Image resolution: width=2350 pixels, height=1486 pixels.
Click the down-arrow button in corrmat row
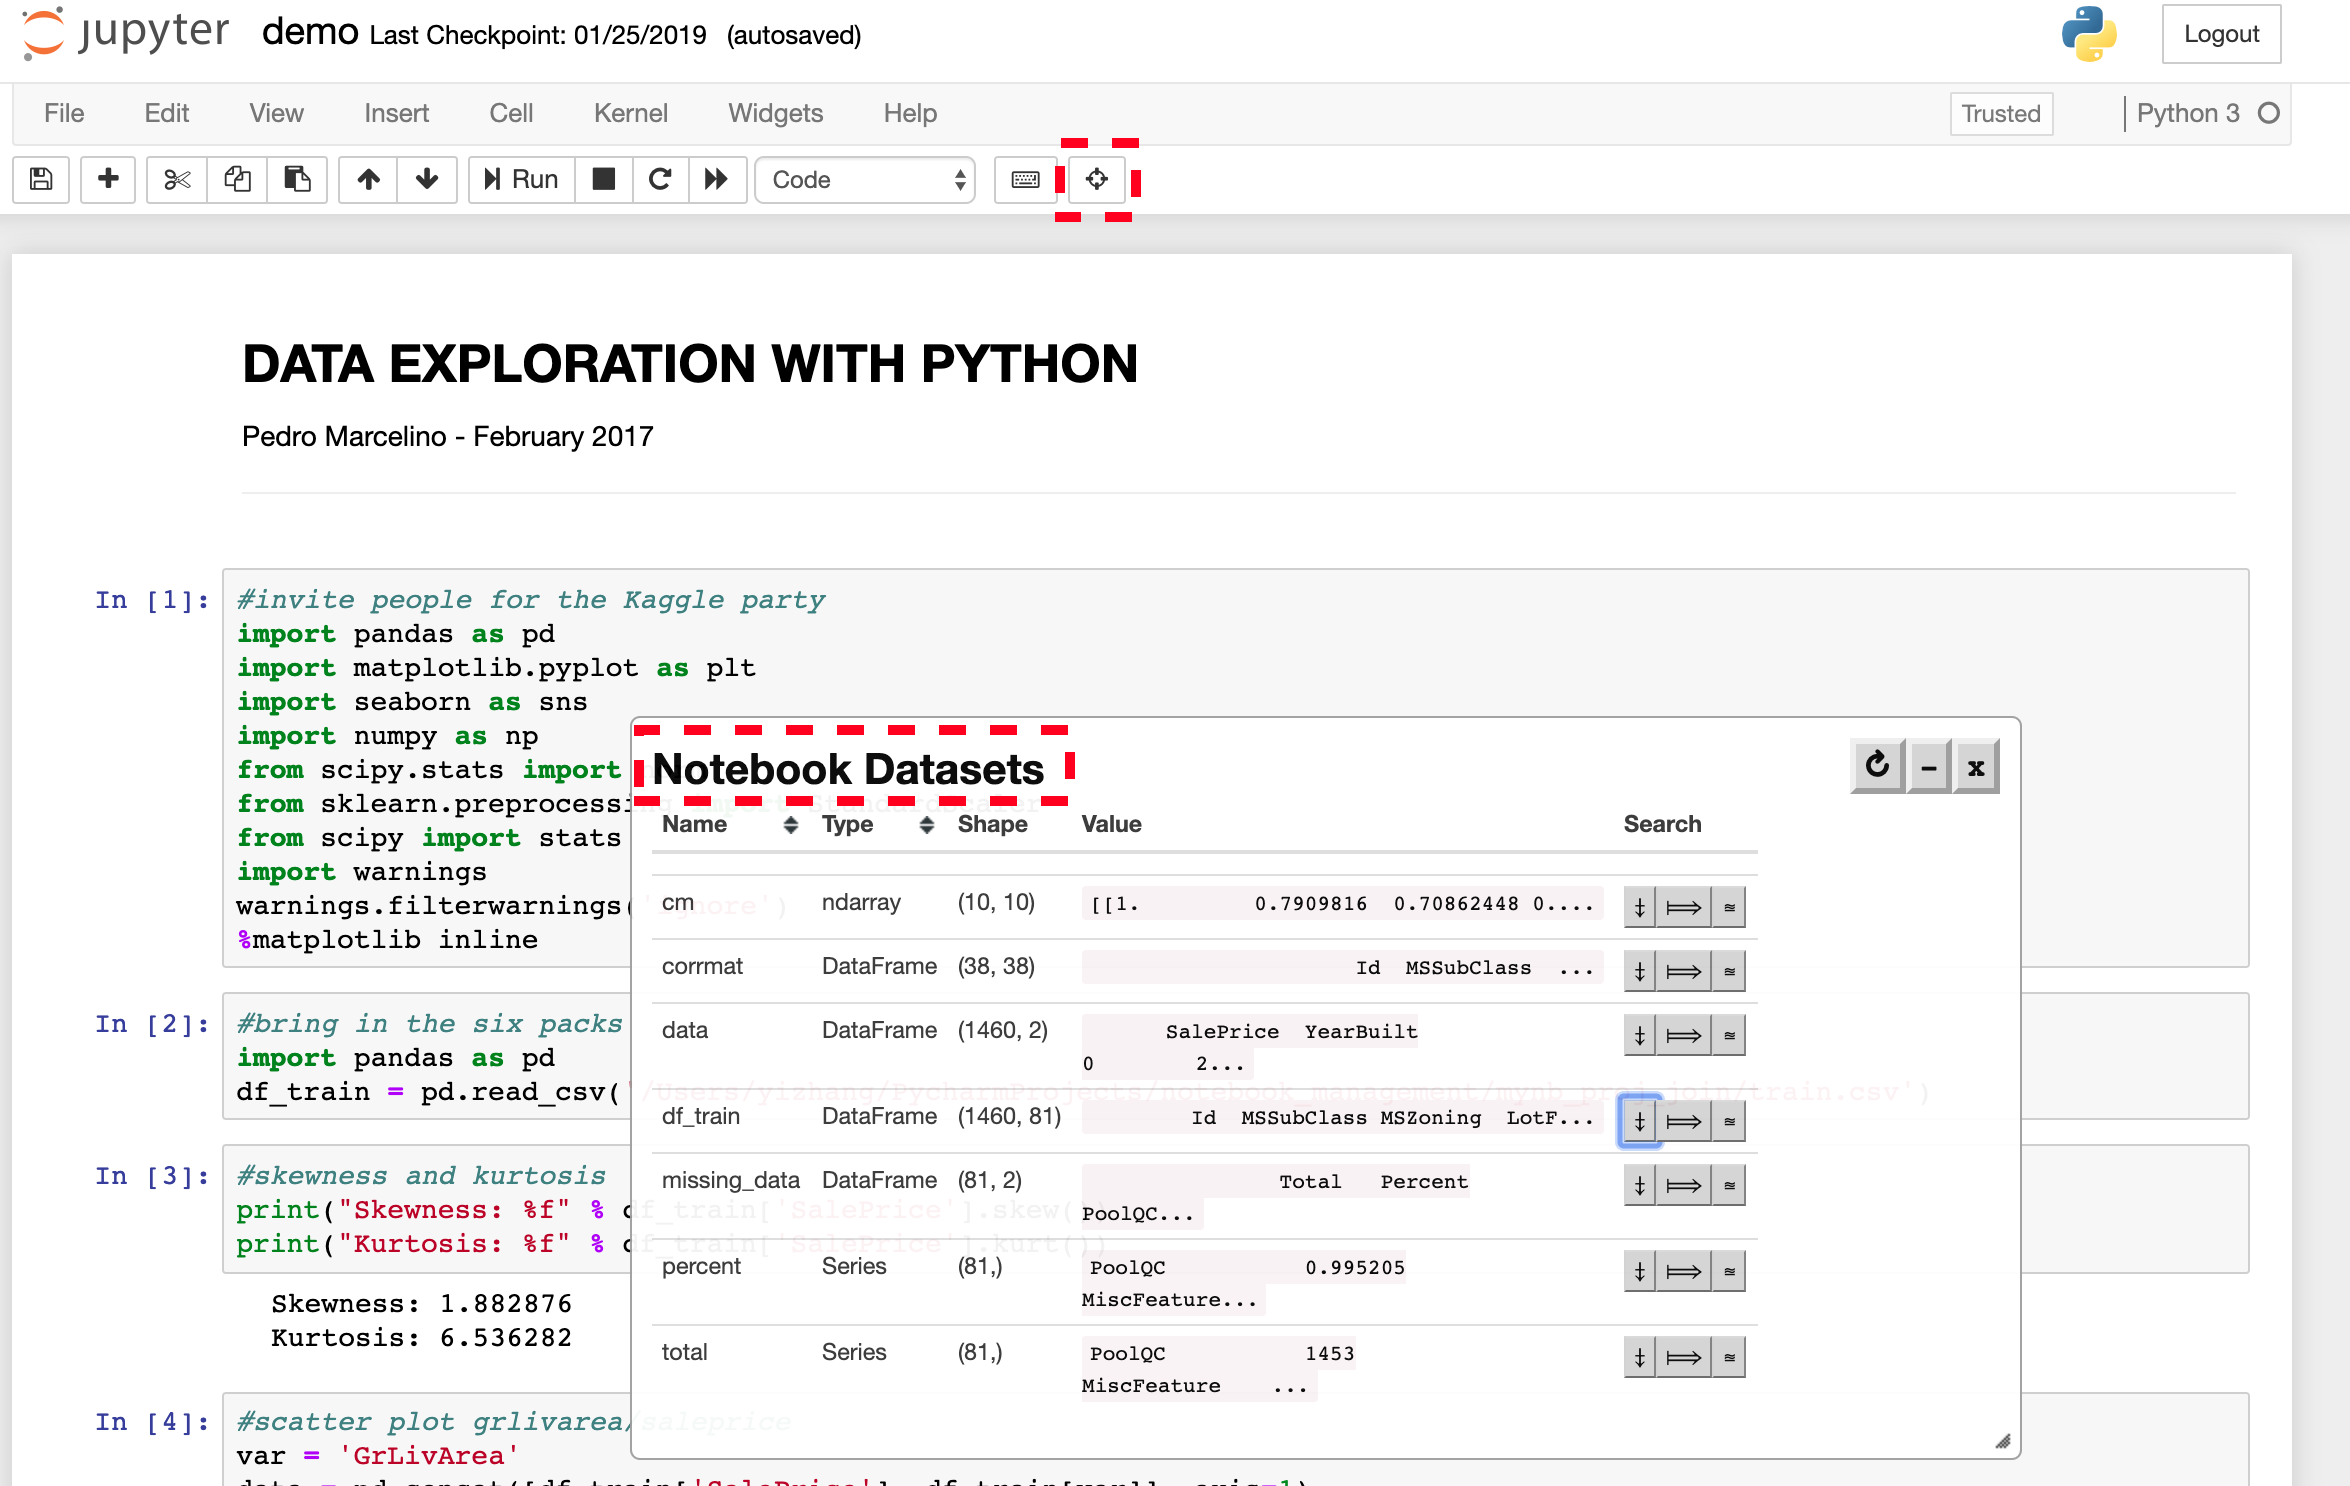coord(1639,971)
